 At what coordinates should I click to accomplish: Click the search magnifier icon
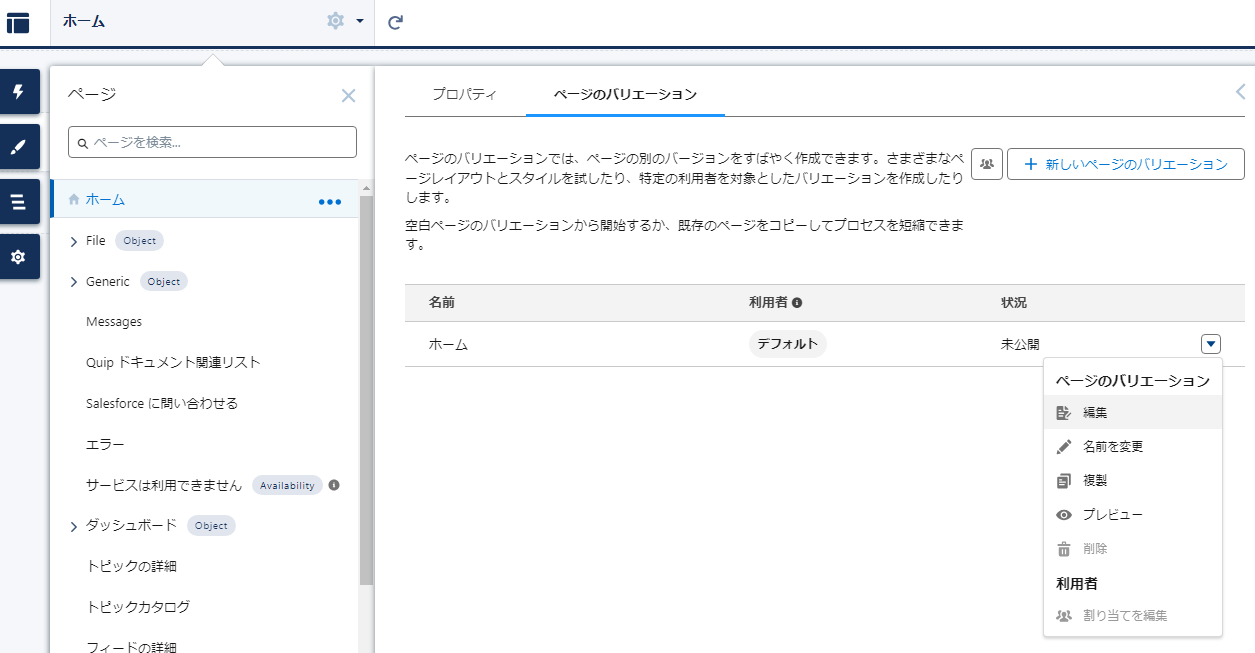pos(83,143)
